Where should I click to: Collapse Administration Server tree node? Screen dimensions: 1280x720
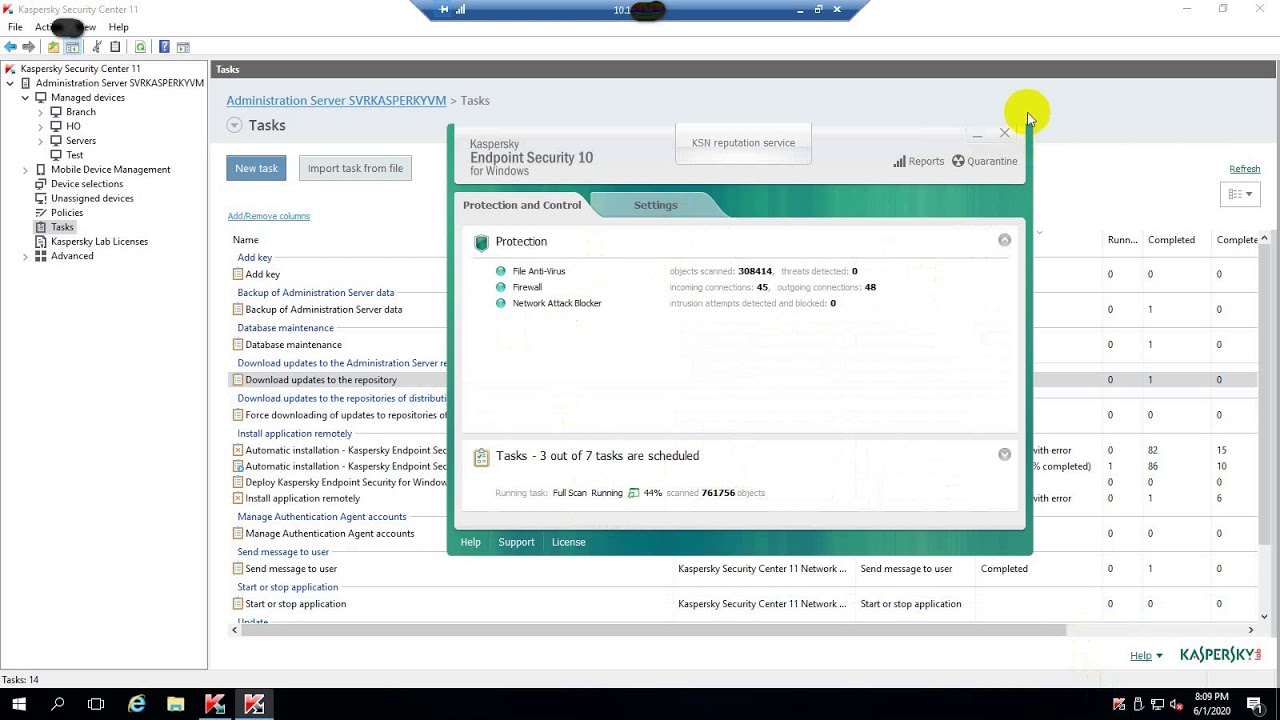point(11,83)
